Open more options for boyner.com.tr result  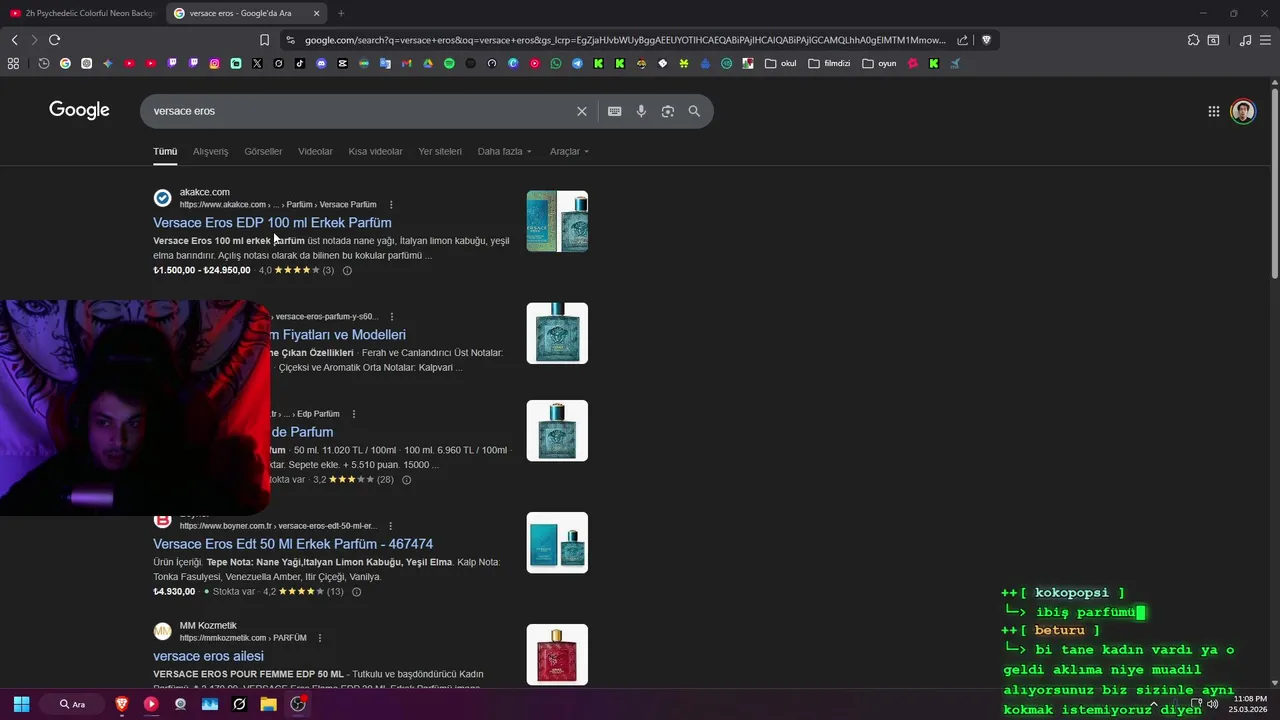(391, 526)
